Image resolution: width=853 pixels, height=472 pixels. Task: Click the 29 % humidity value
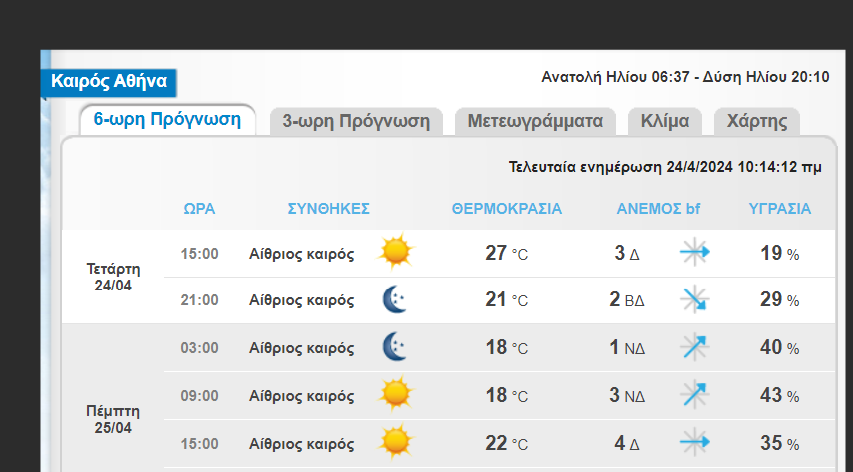[x=780, y=300]
